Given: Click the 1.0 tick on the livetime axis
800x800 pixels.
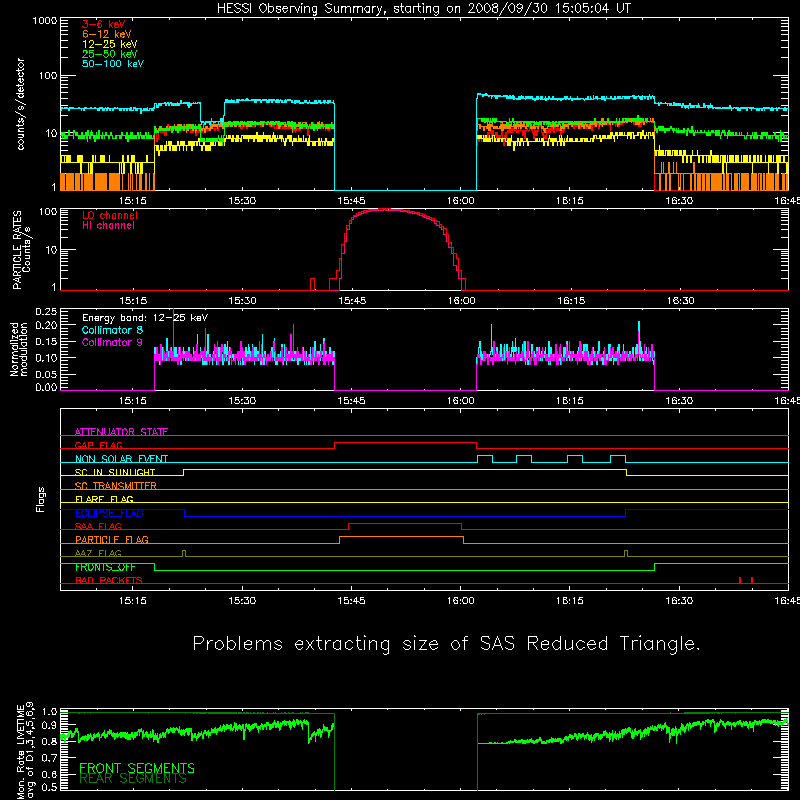Looking at the screenshot, I should 50,711.
